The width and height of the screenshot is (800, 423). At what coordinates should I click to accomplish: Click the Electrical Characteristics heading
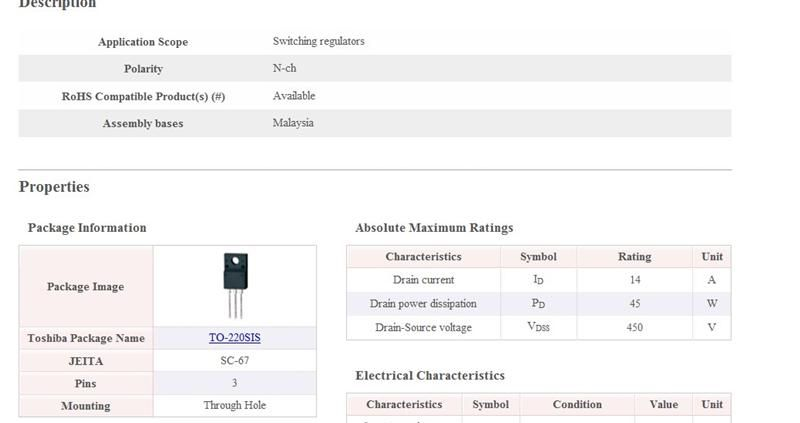430,376
